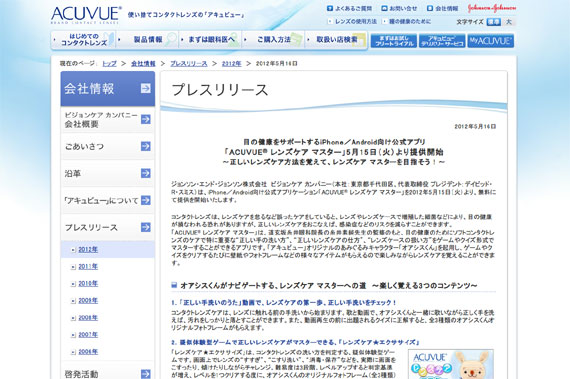570x379 pixels.
Task: Select 2011年 press release archive
Action: (x=88, y=267)
